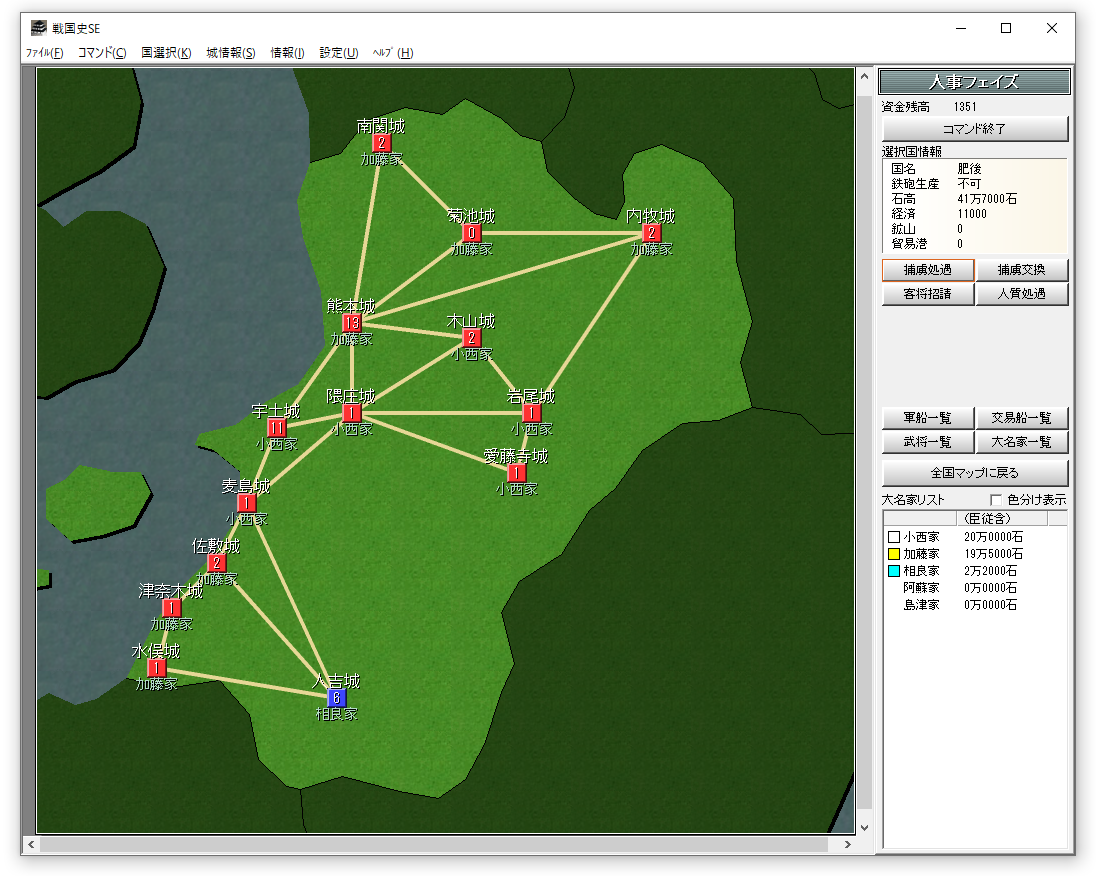
Task: Select the 水俣城 castle marker
Action: click(x=157, y=668)
